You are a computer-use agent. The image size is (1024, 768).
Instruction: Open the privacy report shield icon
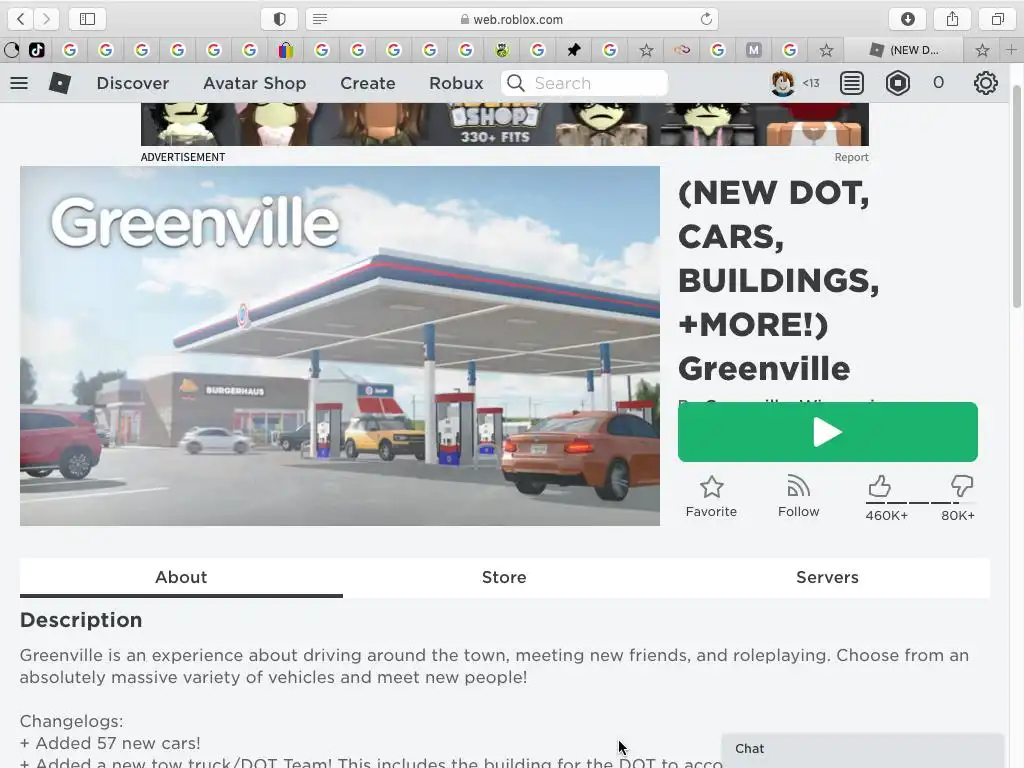click(x=280, y=19)
